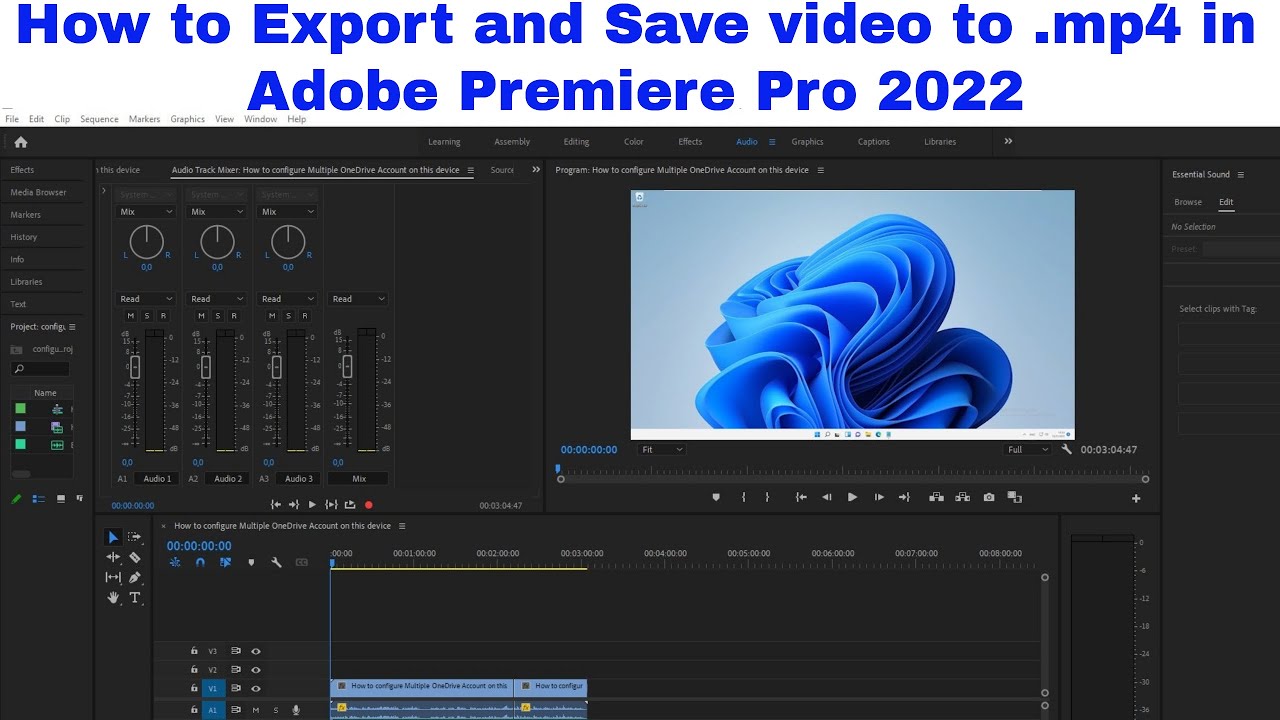Step forward one frame in Program Monitor
1280x720 pixels.
point(879,497)
